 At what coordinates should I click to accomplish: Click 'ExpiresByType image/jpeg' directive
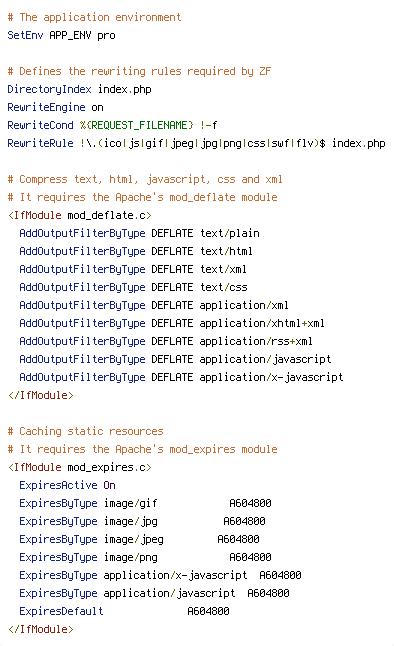click(91, 539)
